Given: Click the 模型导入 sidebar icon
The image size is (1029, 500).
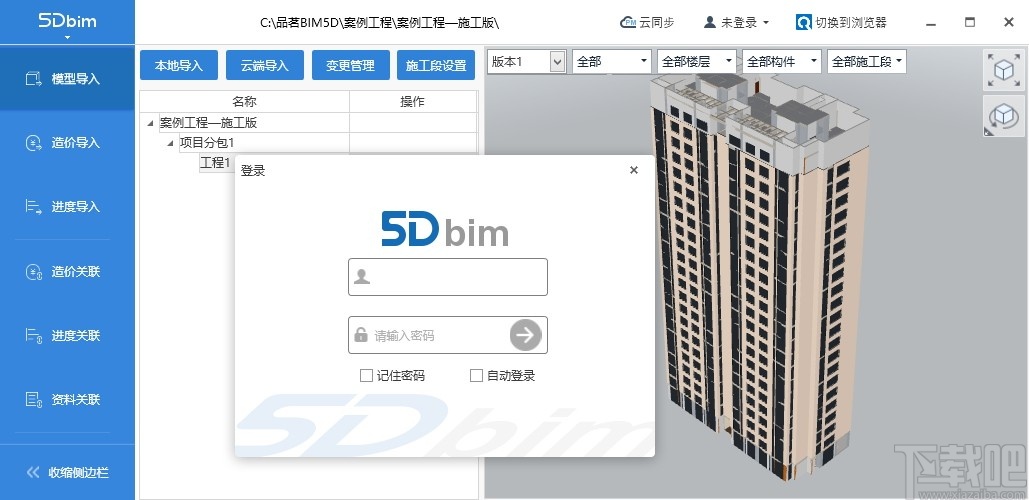Looking at the screenshot, I should point(33,79).
